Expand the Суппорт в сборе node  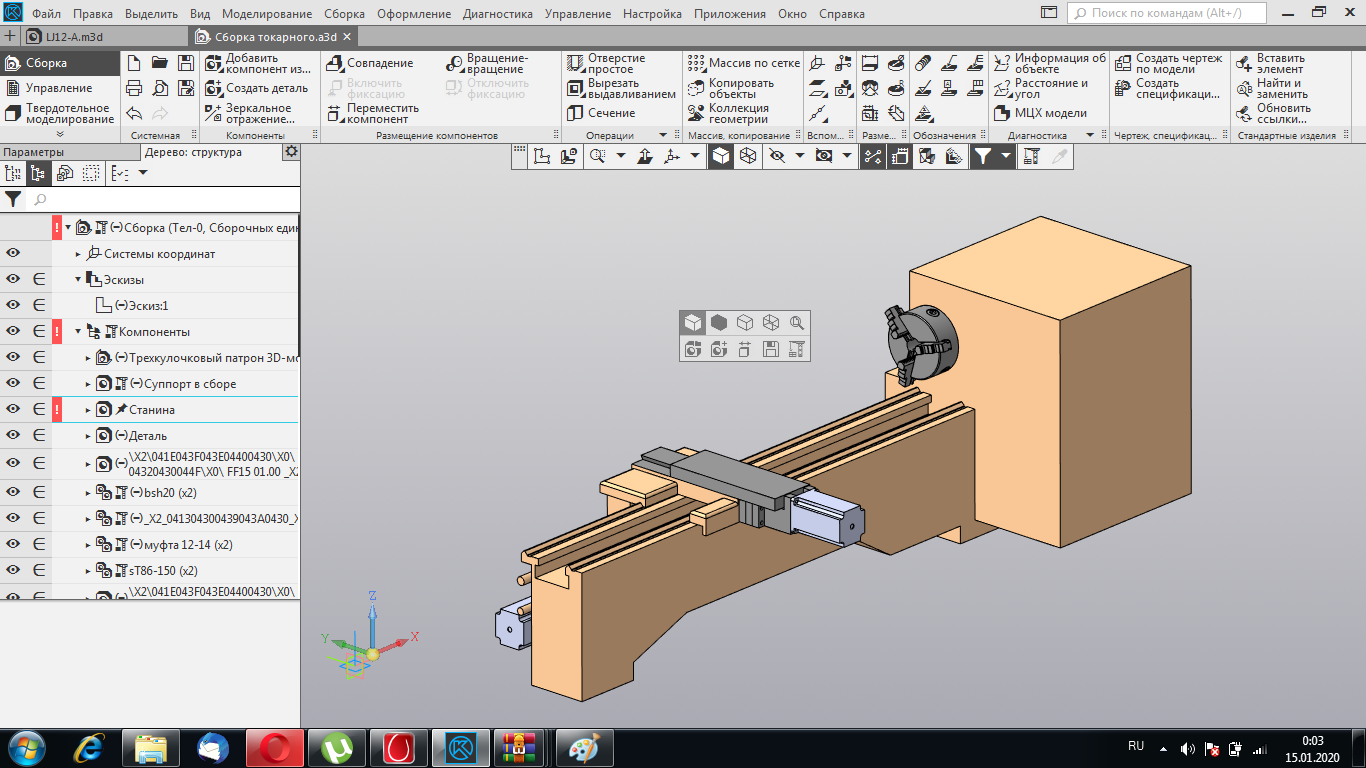coord(88,384)
